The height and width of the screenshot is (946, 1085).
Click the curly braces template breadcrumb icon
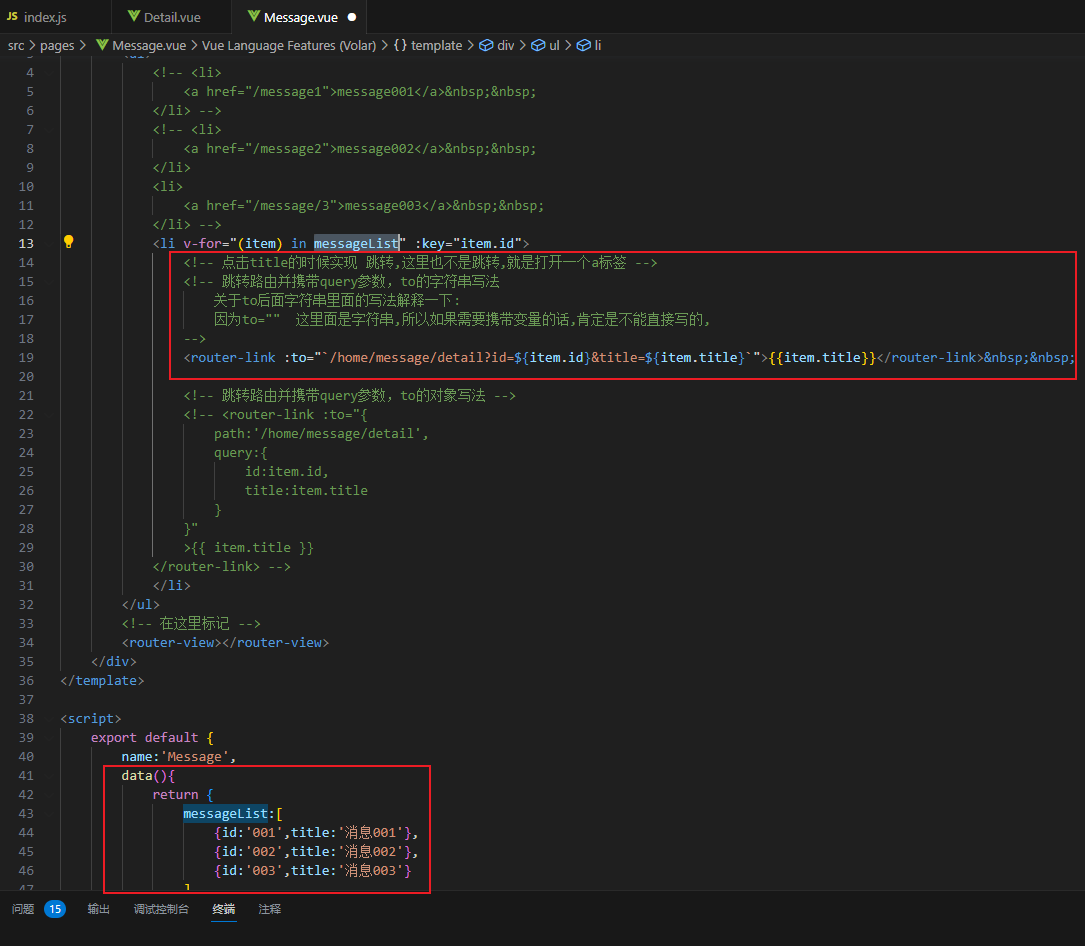tap(400, 45)
